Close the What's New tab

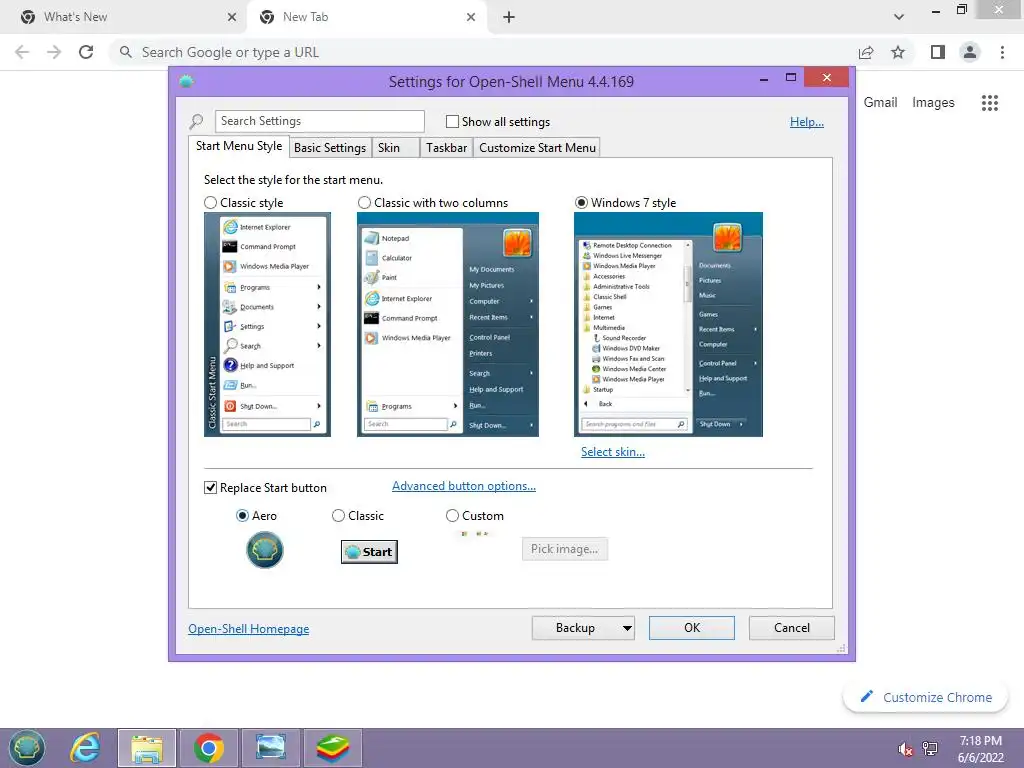(231, 17)
